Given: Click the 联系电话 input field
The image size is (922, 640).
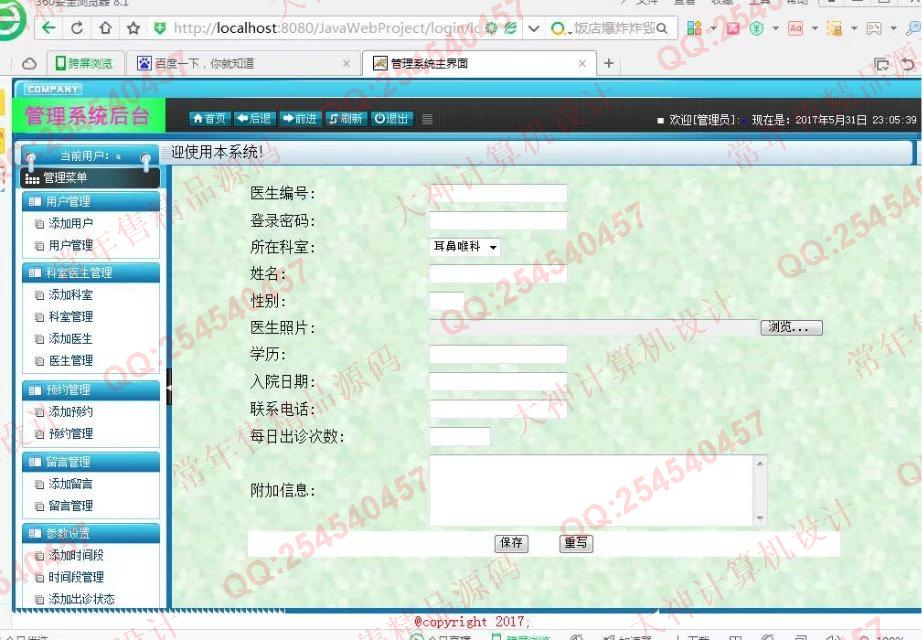Looking at the screenshot, I should 498,409.
